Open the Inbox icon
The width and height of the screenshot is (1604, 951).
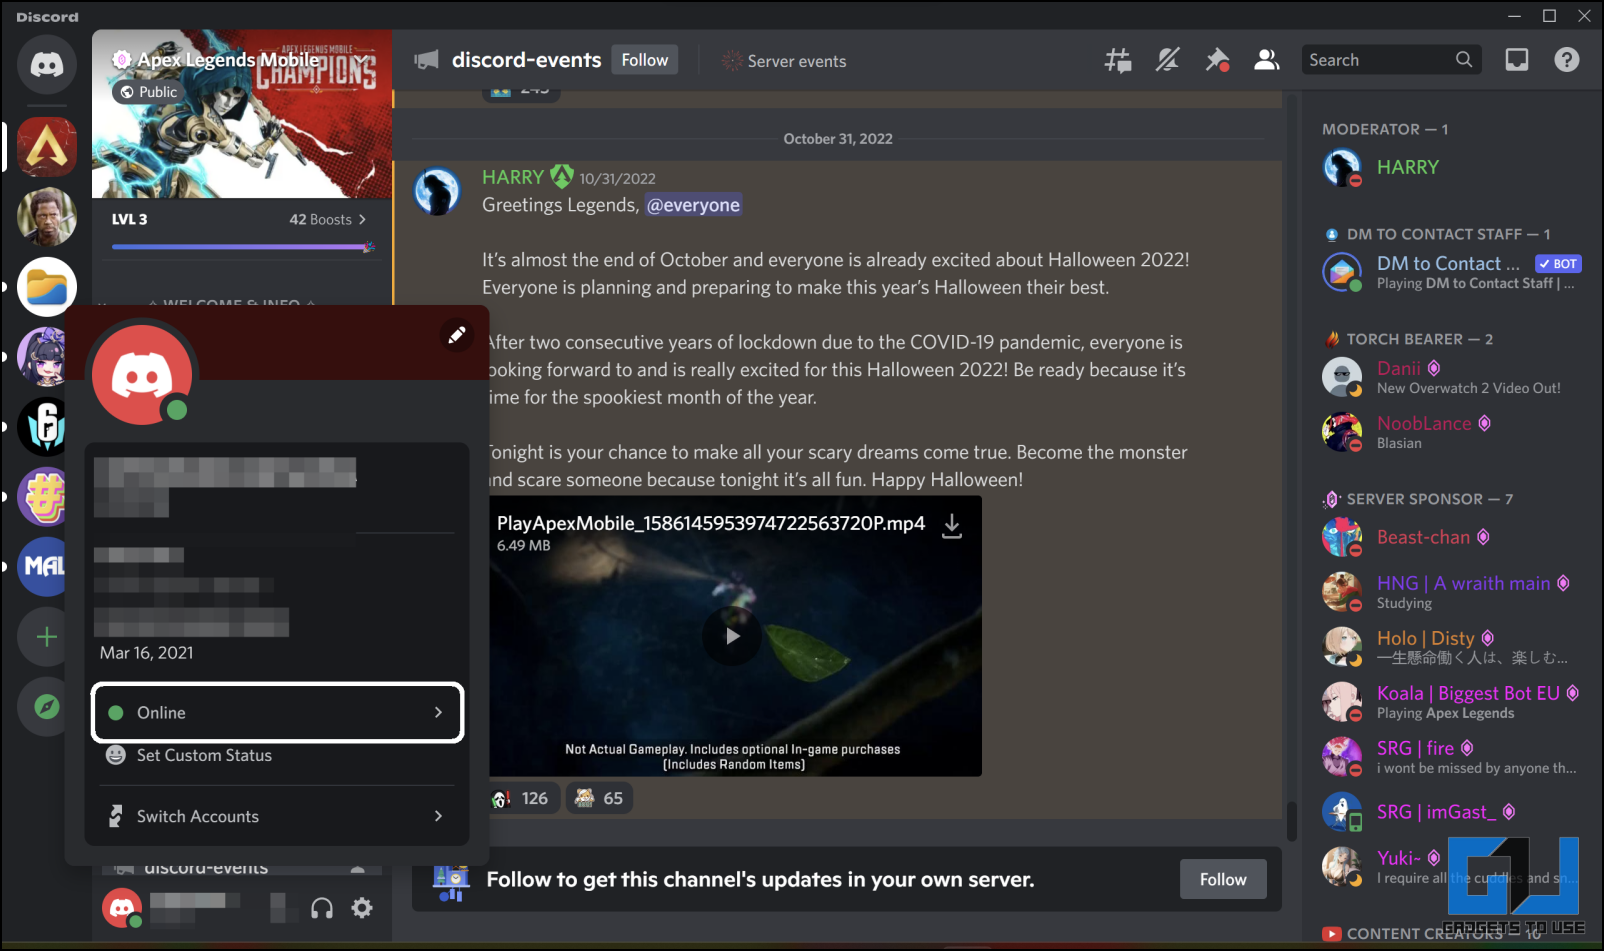[1517, 60]
